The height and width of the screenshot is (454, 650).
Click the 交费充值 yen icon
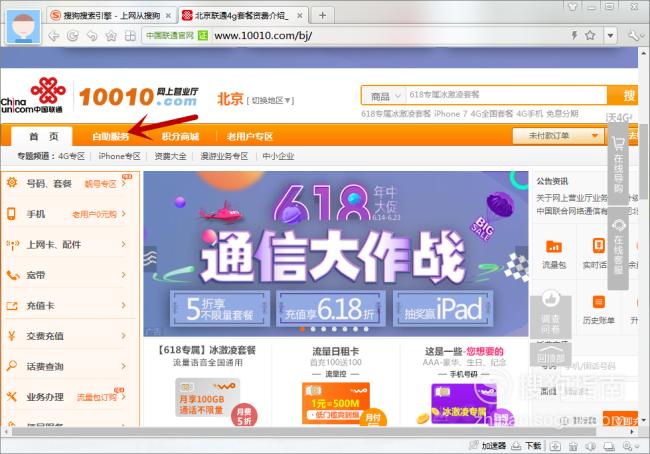coord(12,335)
